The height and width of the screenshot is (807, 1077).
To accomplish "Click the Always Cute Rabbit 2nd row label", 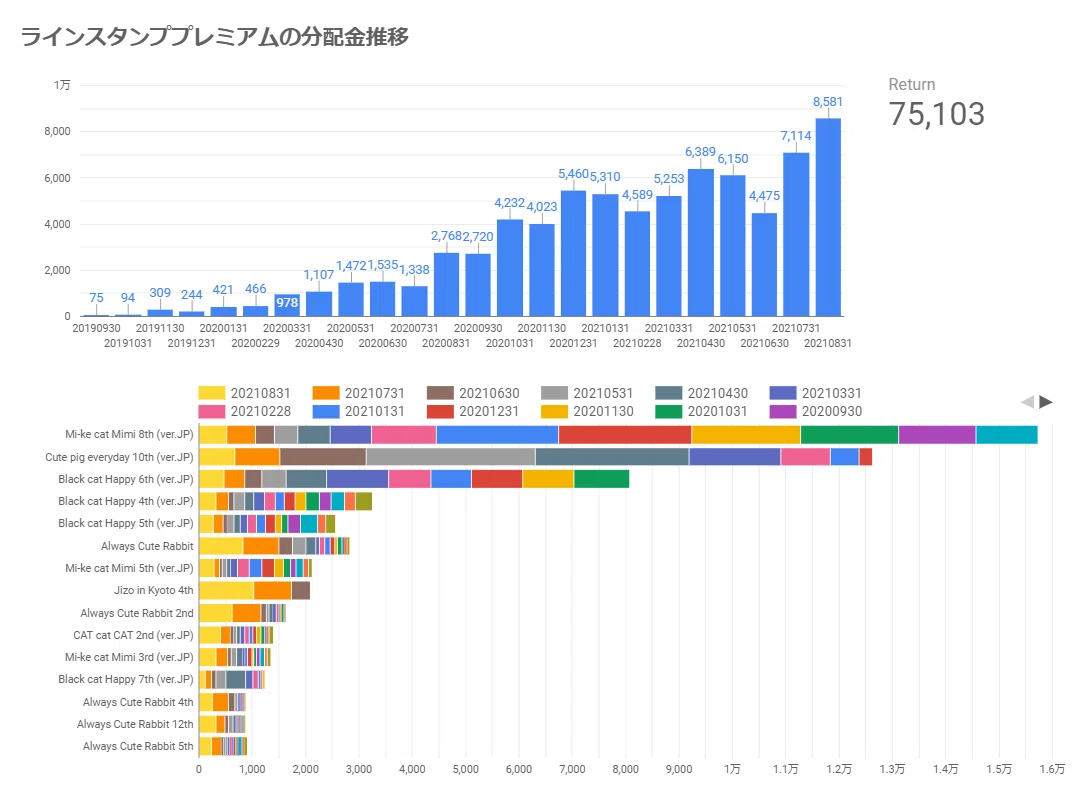I will 137,613.
